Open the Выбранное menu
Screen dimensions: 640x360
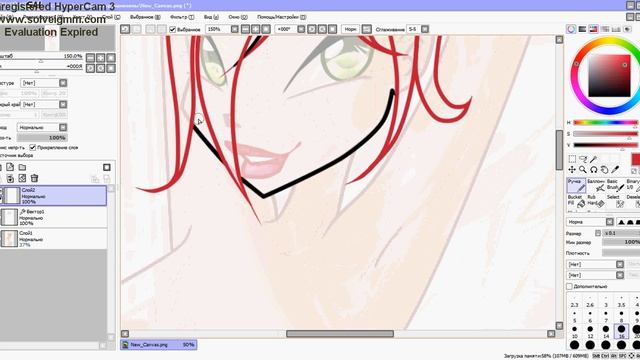tap(145, 17)
